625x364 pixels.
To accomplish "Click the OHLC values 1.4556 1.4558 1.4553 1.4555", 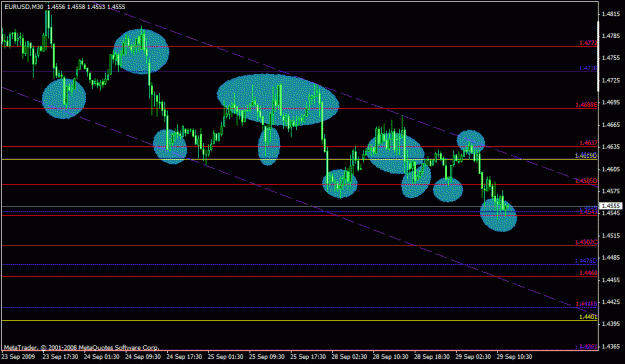I will tap(85, 7).
